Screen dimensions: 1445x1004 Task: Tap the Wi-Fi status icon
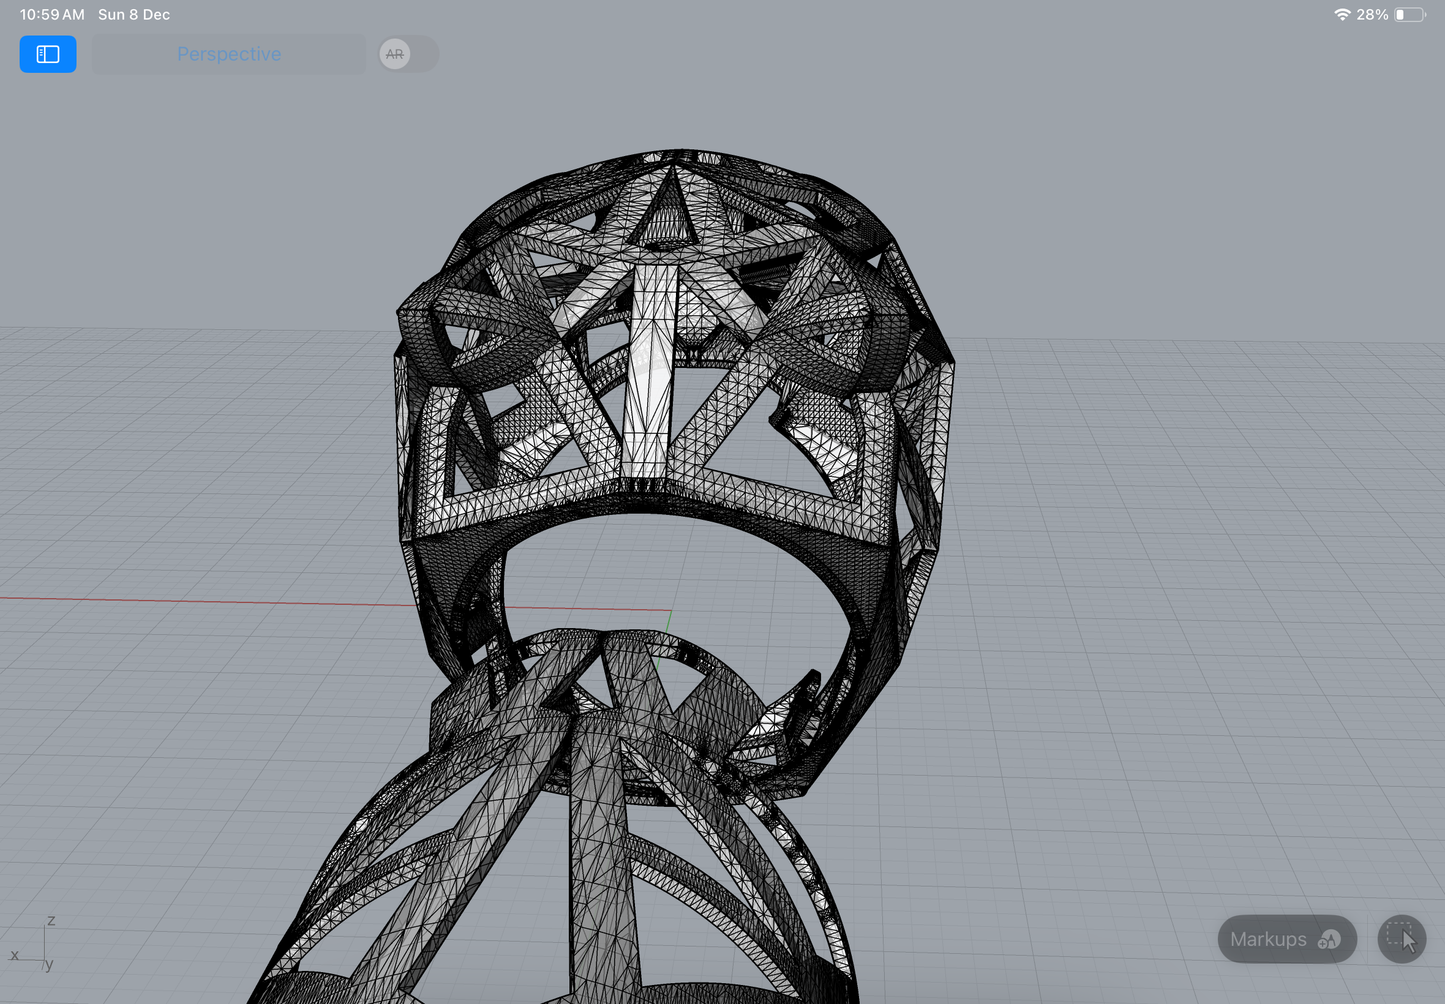[1342, 14]
